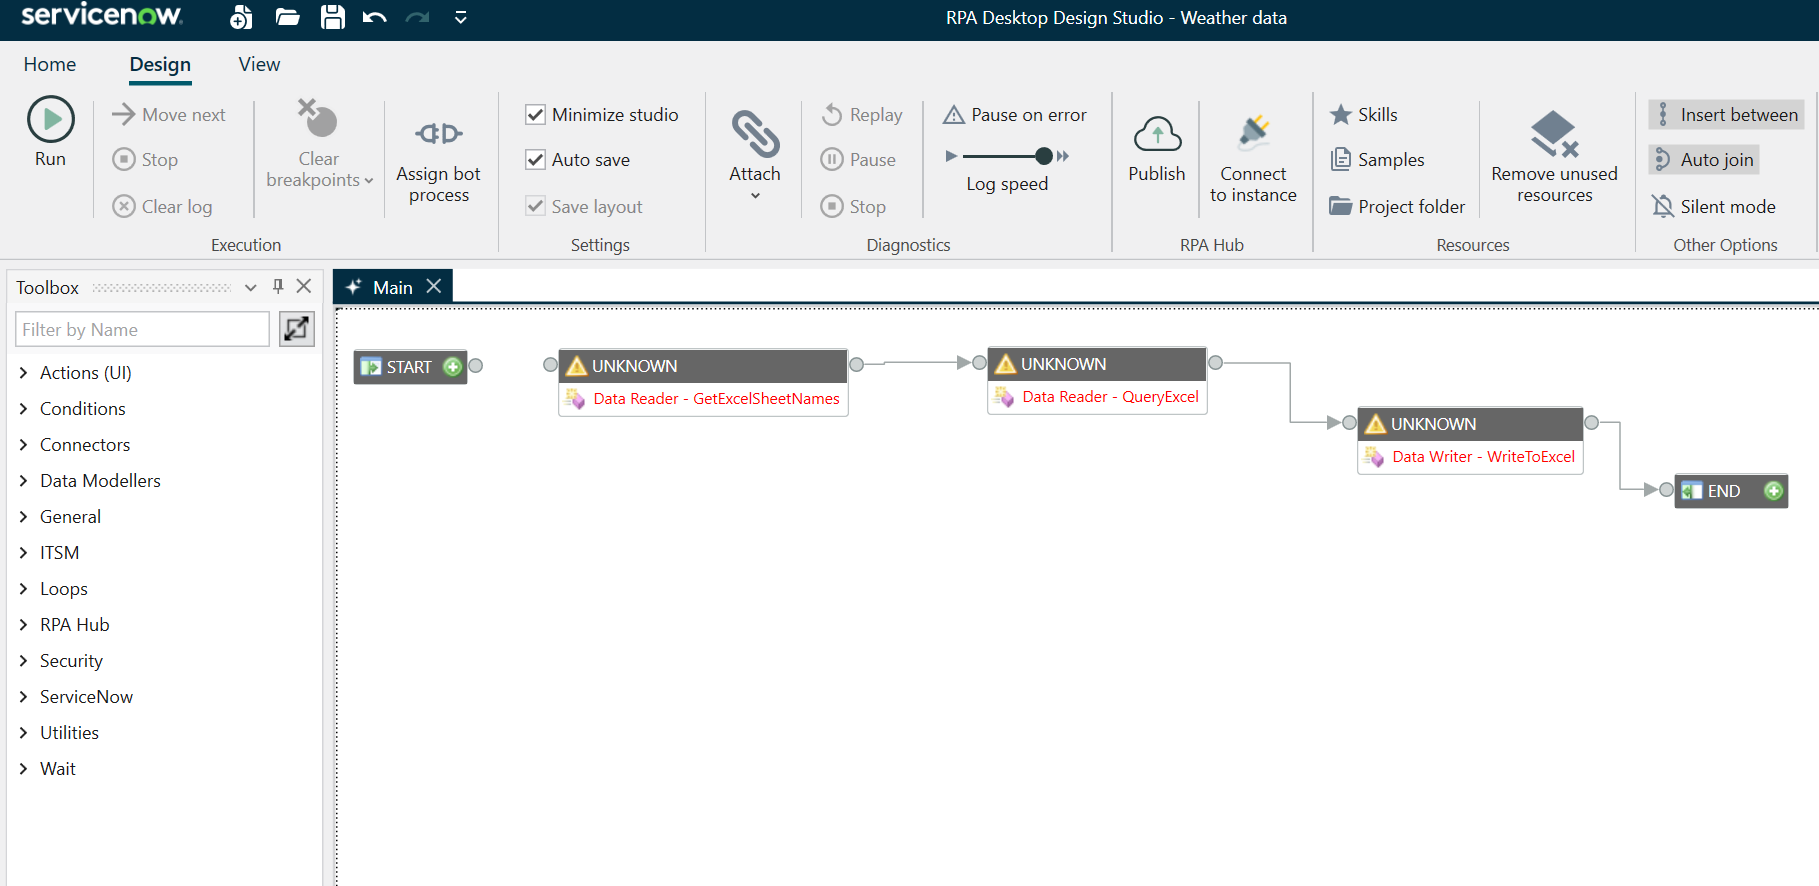Click the plus icon on START node
This screenshot has width=1819, height=886.
[453, 366]
